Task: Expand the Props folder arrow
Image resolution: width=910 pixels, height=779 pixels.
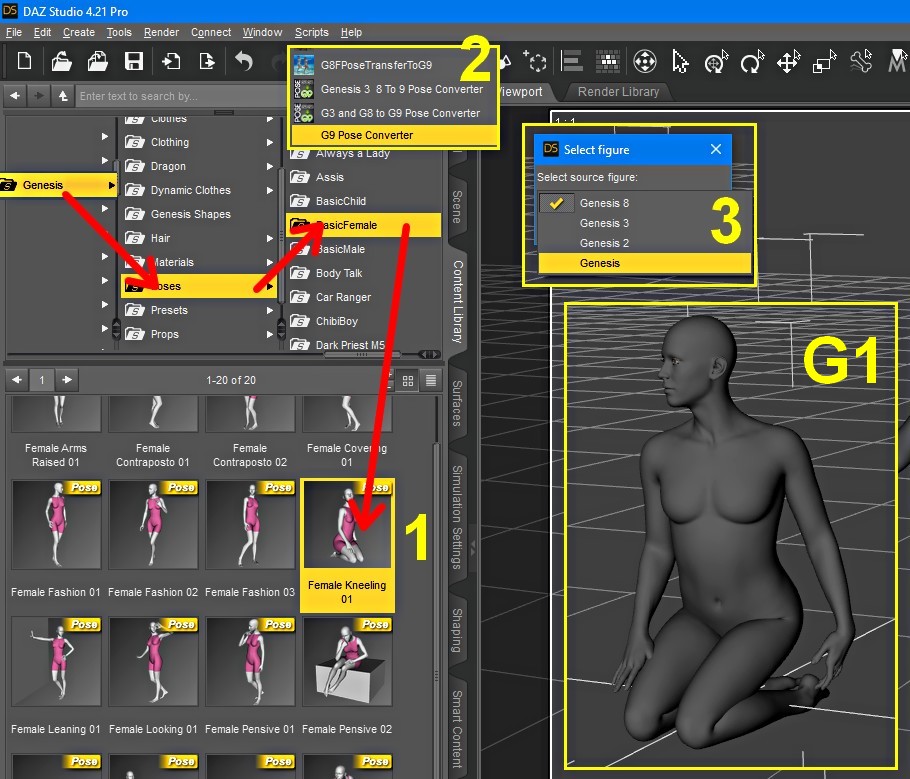Action: 269,334
